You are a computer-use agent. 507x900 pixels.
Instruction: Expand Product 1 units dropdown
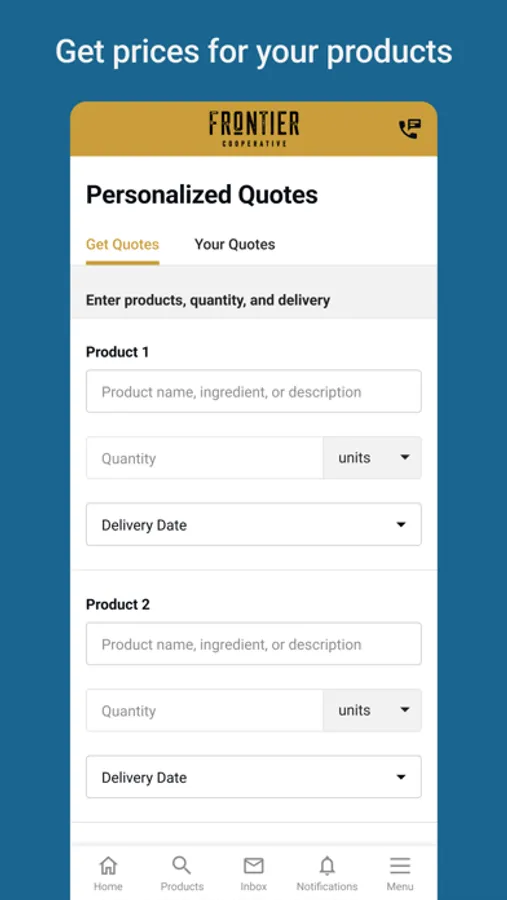pos(372,457)
